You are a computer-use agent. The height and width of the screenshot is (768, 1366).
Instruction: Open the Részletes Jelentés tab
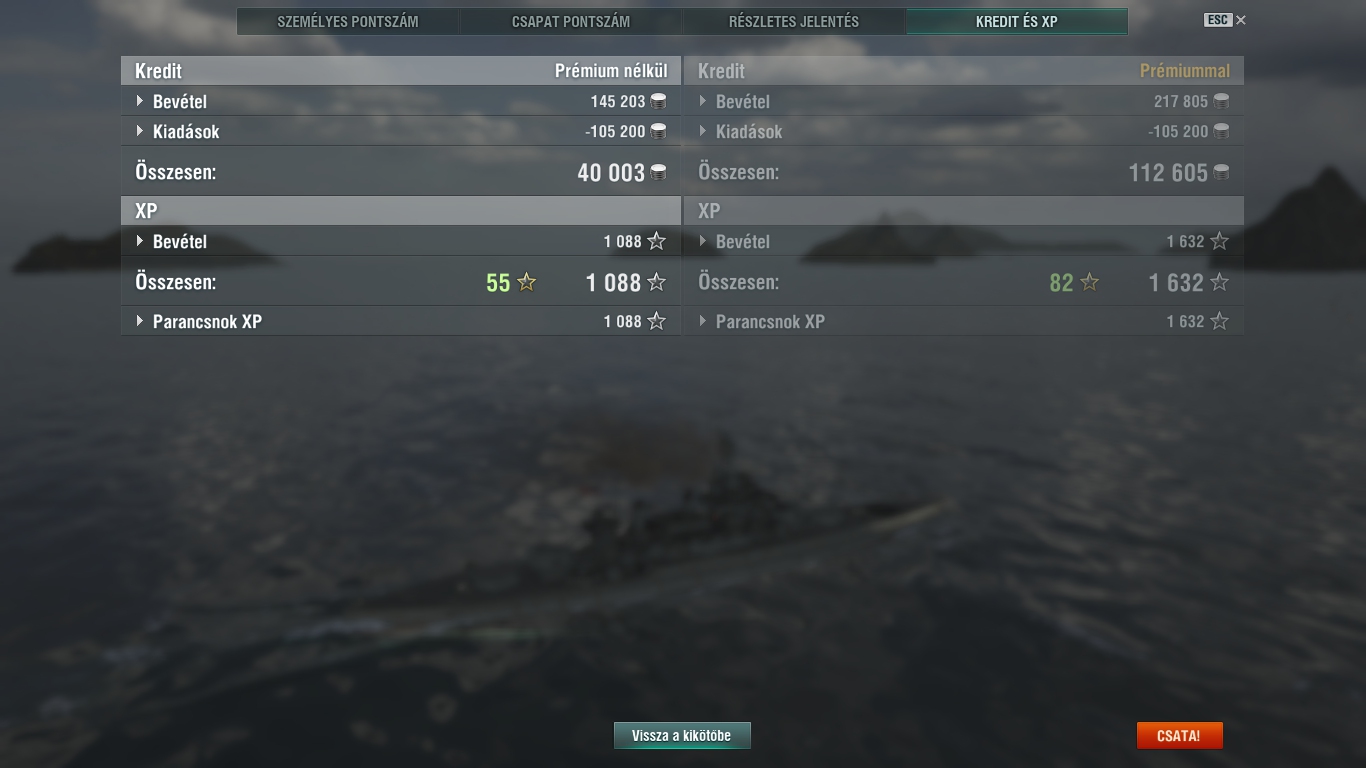coord(794,21)
